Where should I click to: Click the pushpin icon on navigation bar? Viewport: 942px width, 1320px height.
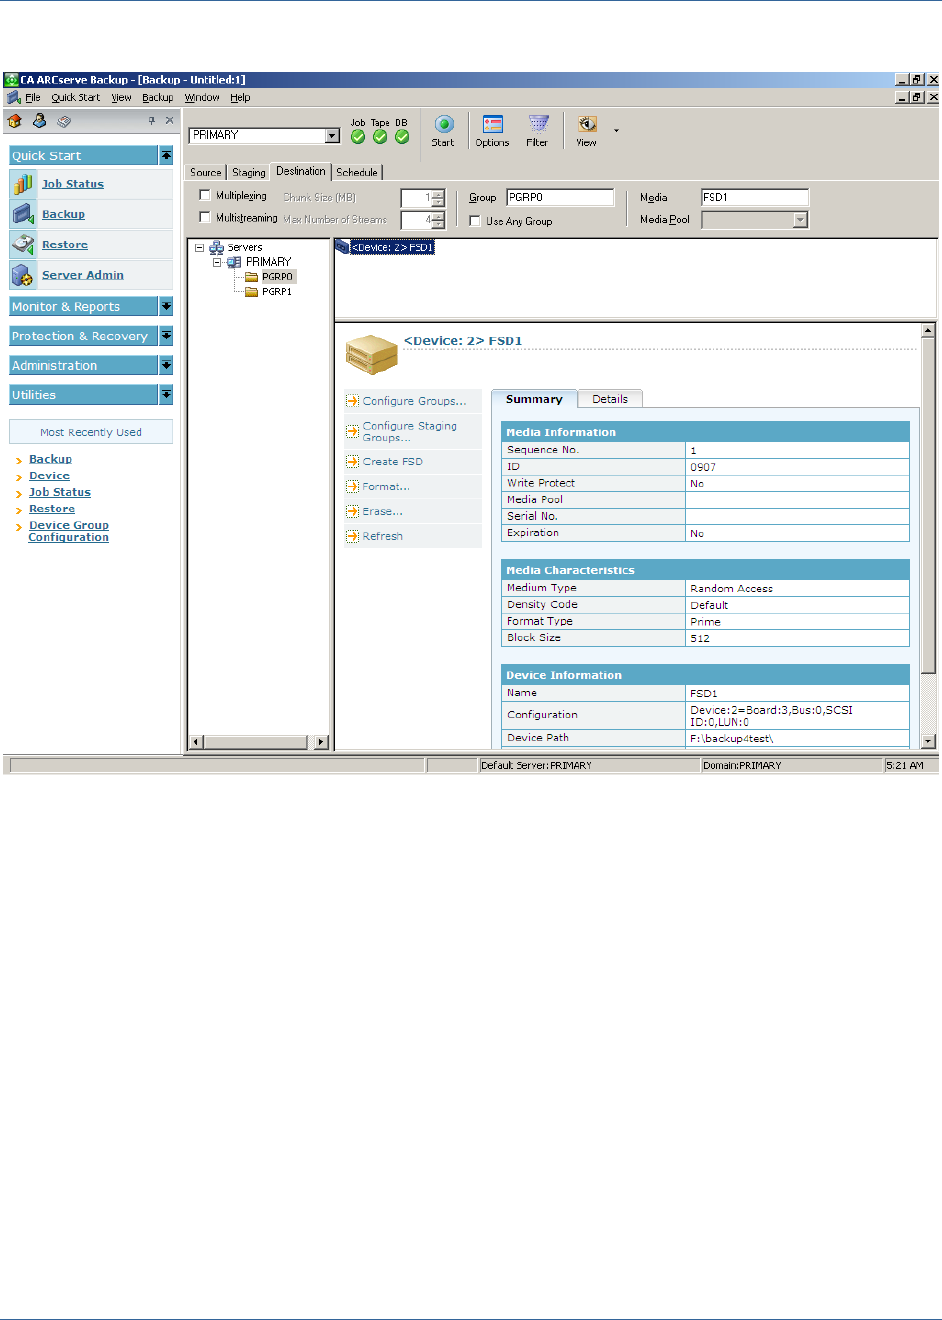pyautogui.click(x=152, y=120)
